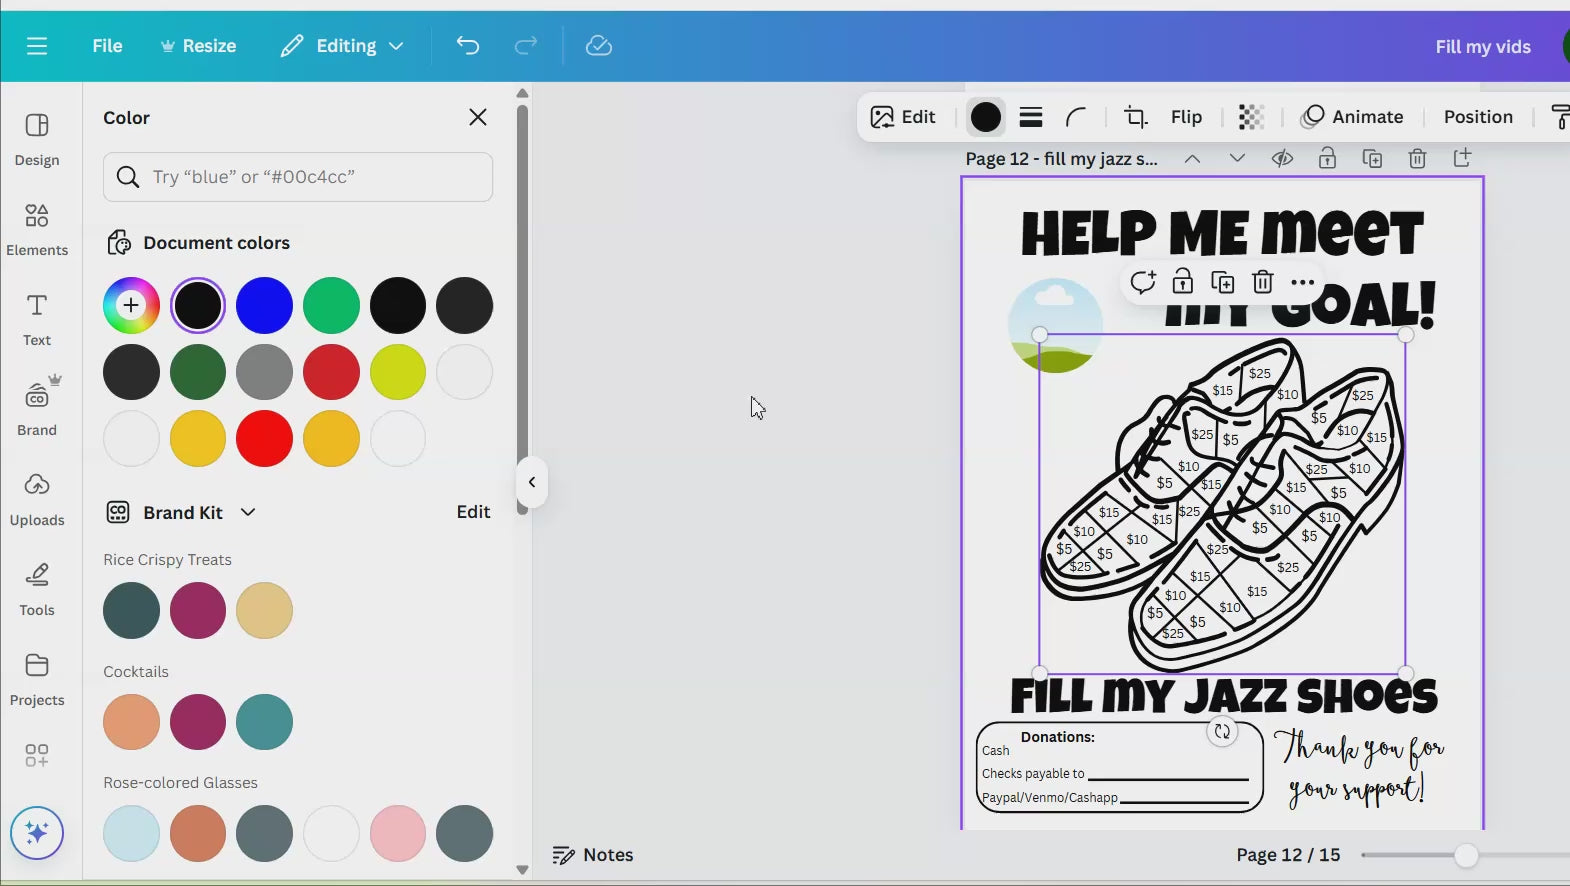Click the color search input field
Screen dimensions: 1570x886
coord(298,177)
